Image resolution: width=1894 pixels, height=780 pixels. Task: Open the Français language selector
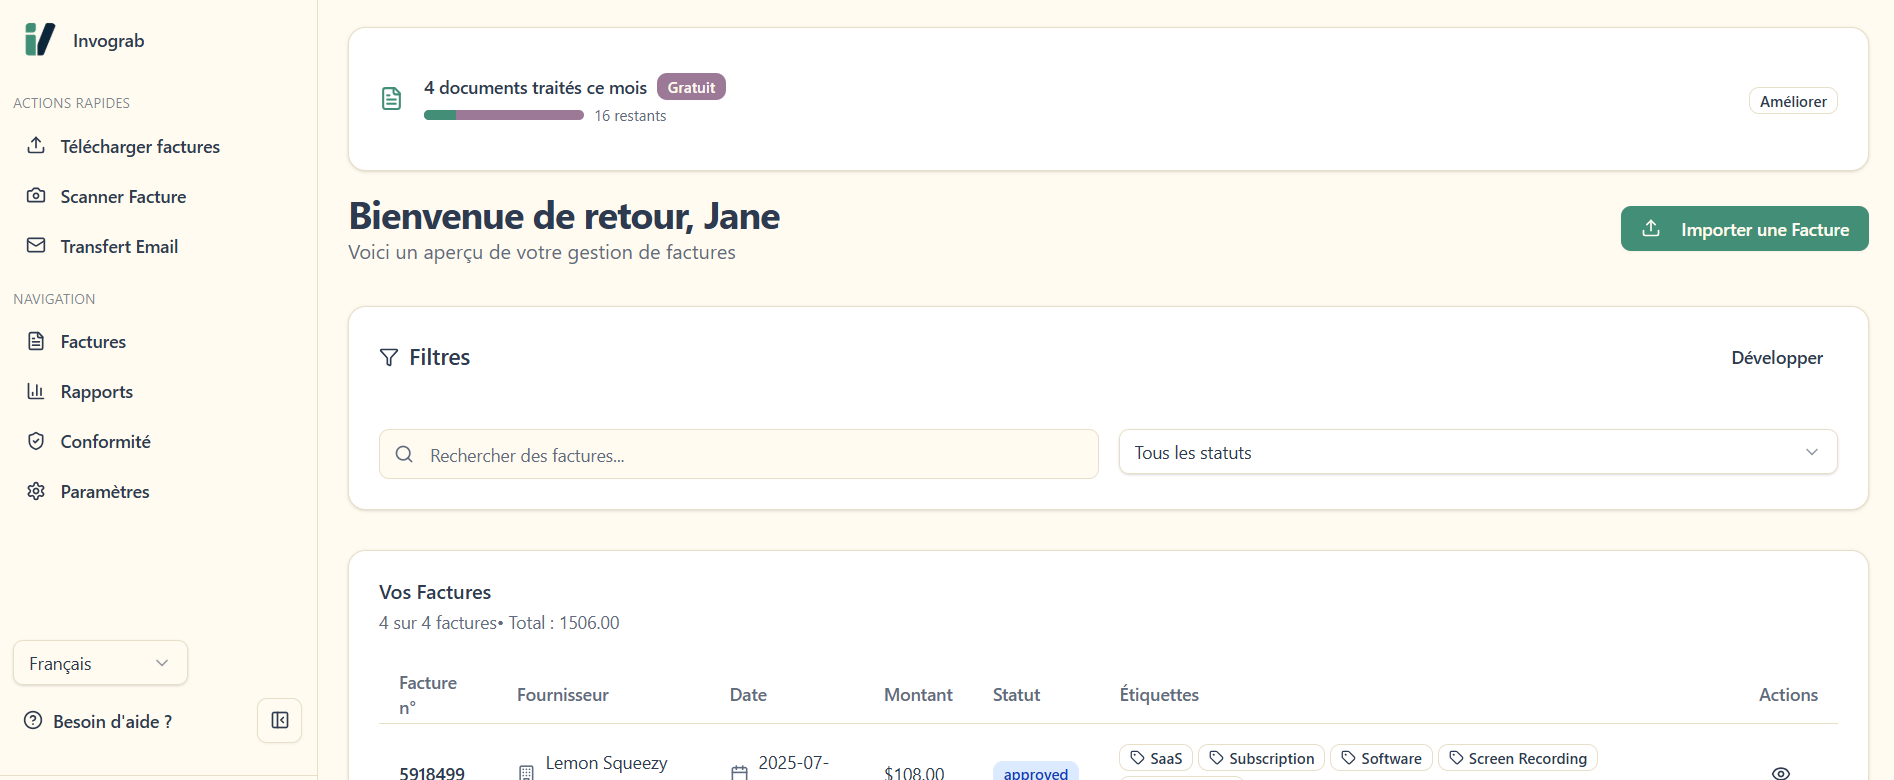[100, 664]
